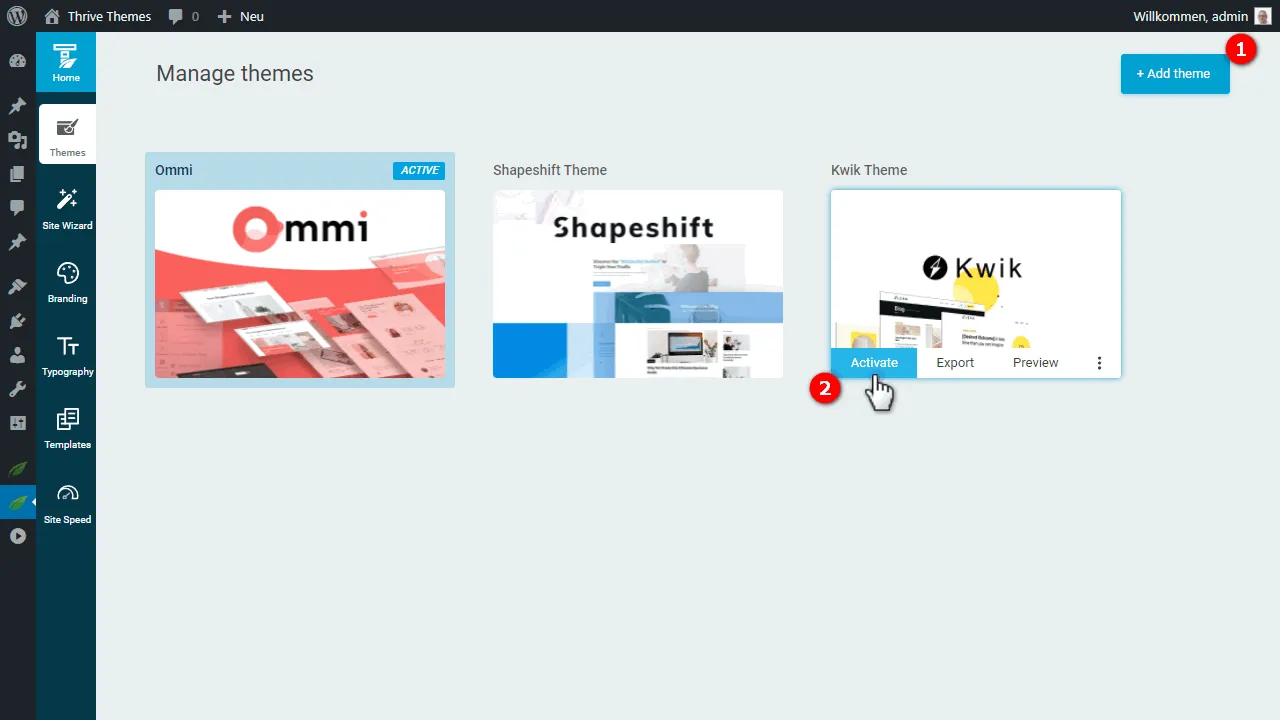Viewport: 1280px width, 720px height.
Task: Click the ACTIVE badge on Ommi
Action: (419, 170)
